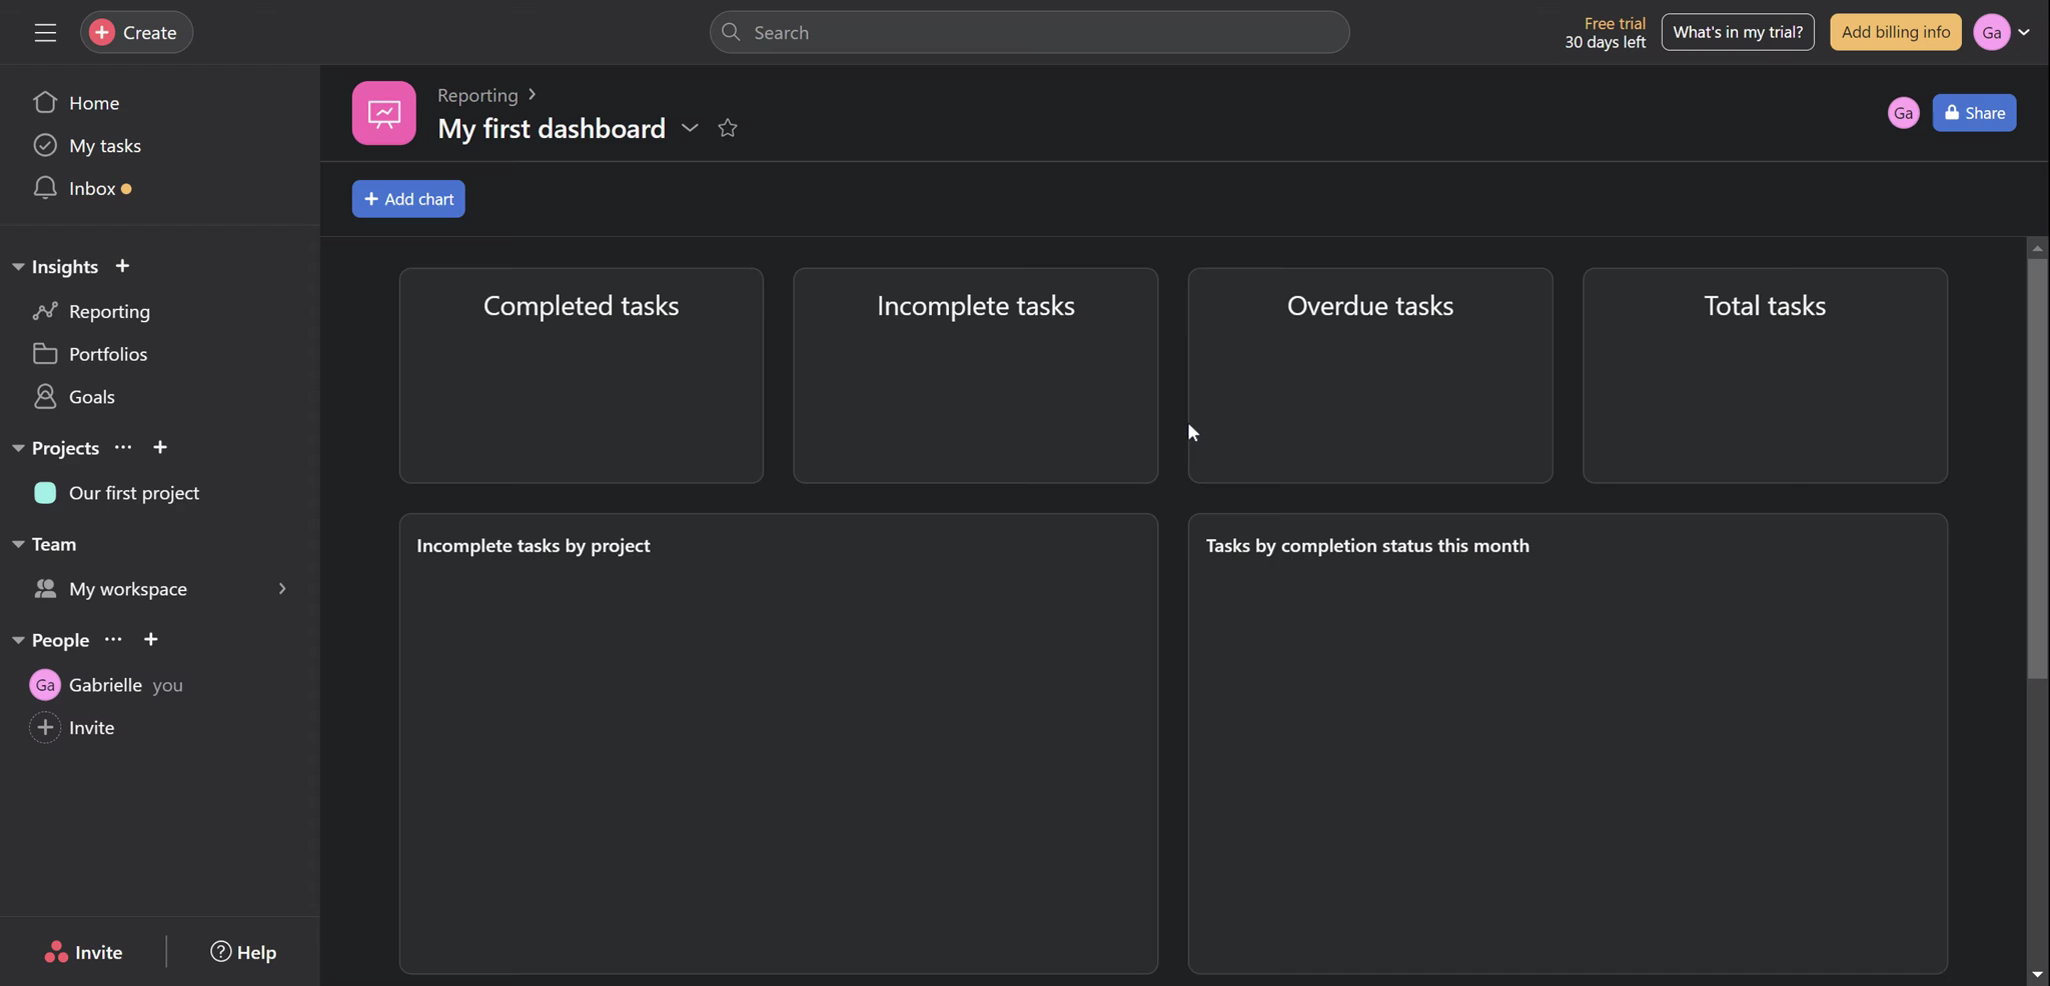Click the scrollbar down arrow
The image size is (2050, 986).
coord(2037,974)
